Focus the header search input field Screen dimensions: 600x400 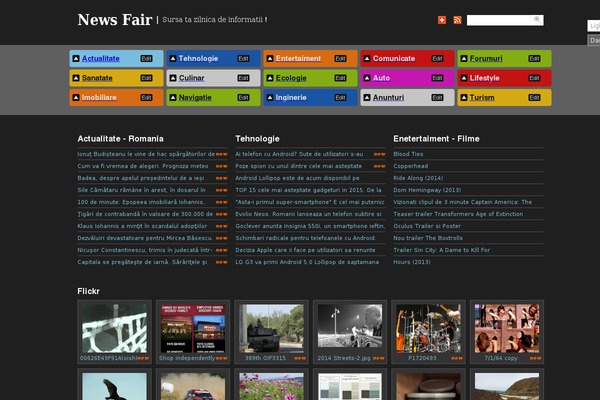(x=499, y=20)
